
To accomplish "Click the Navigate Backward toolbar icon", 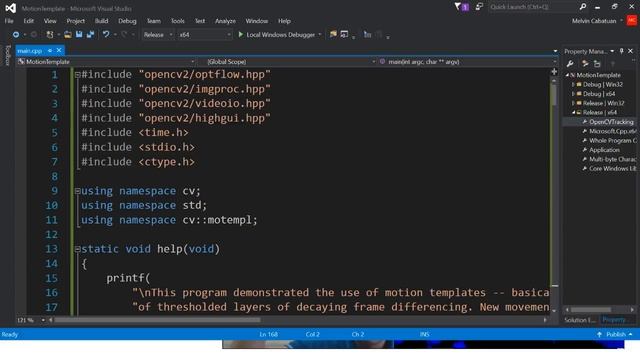I will coord(16,35).
